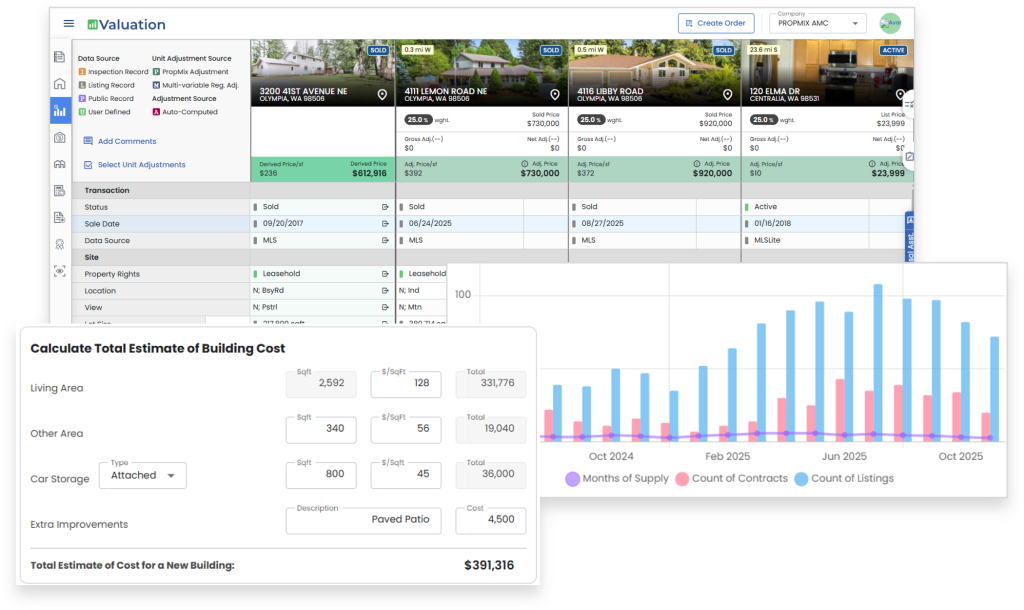Open the eye scan icon in sidebar

click(x=60, y=271)
